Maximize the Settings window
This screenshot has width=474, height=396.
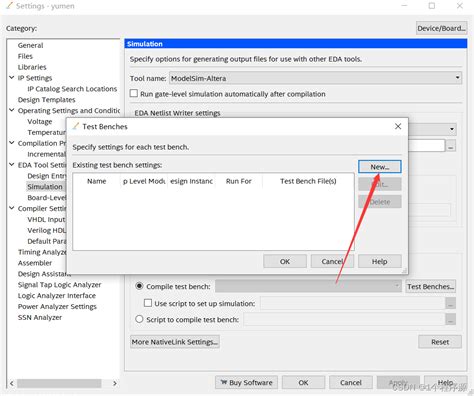coord(432,6)
